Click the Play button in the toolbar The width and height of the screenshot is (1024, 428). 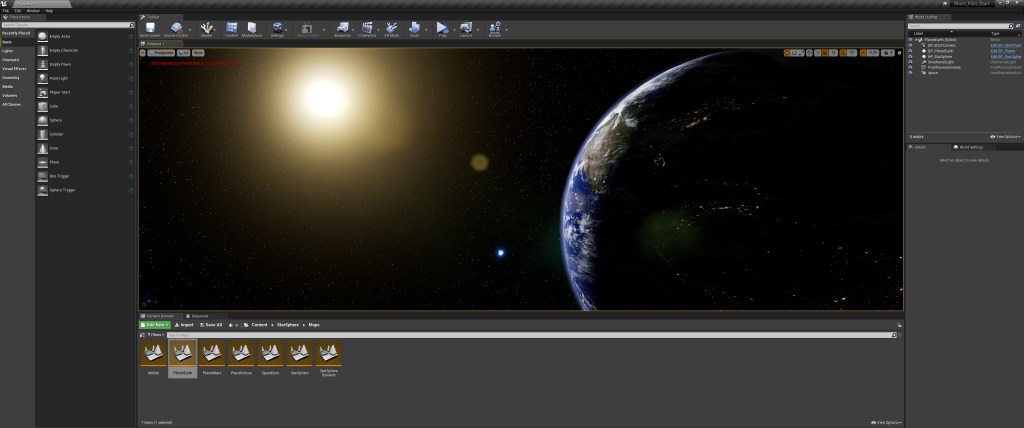click(x=442, y=29)
